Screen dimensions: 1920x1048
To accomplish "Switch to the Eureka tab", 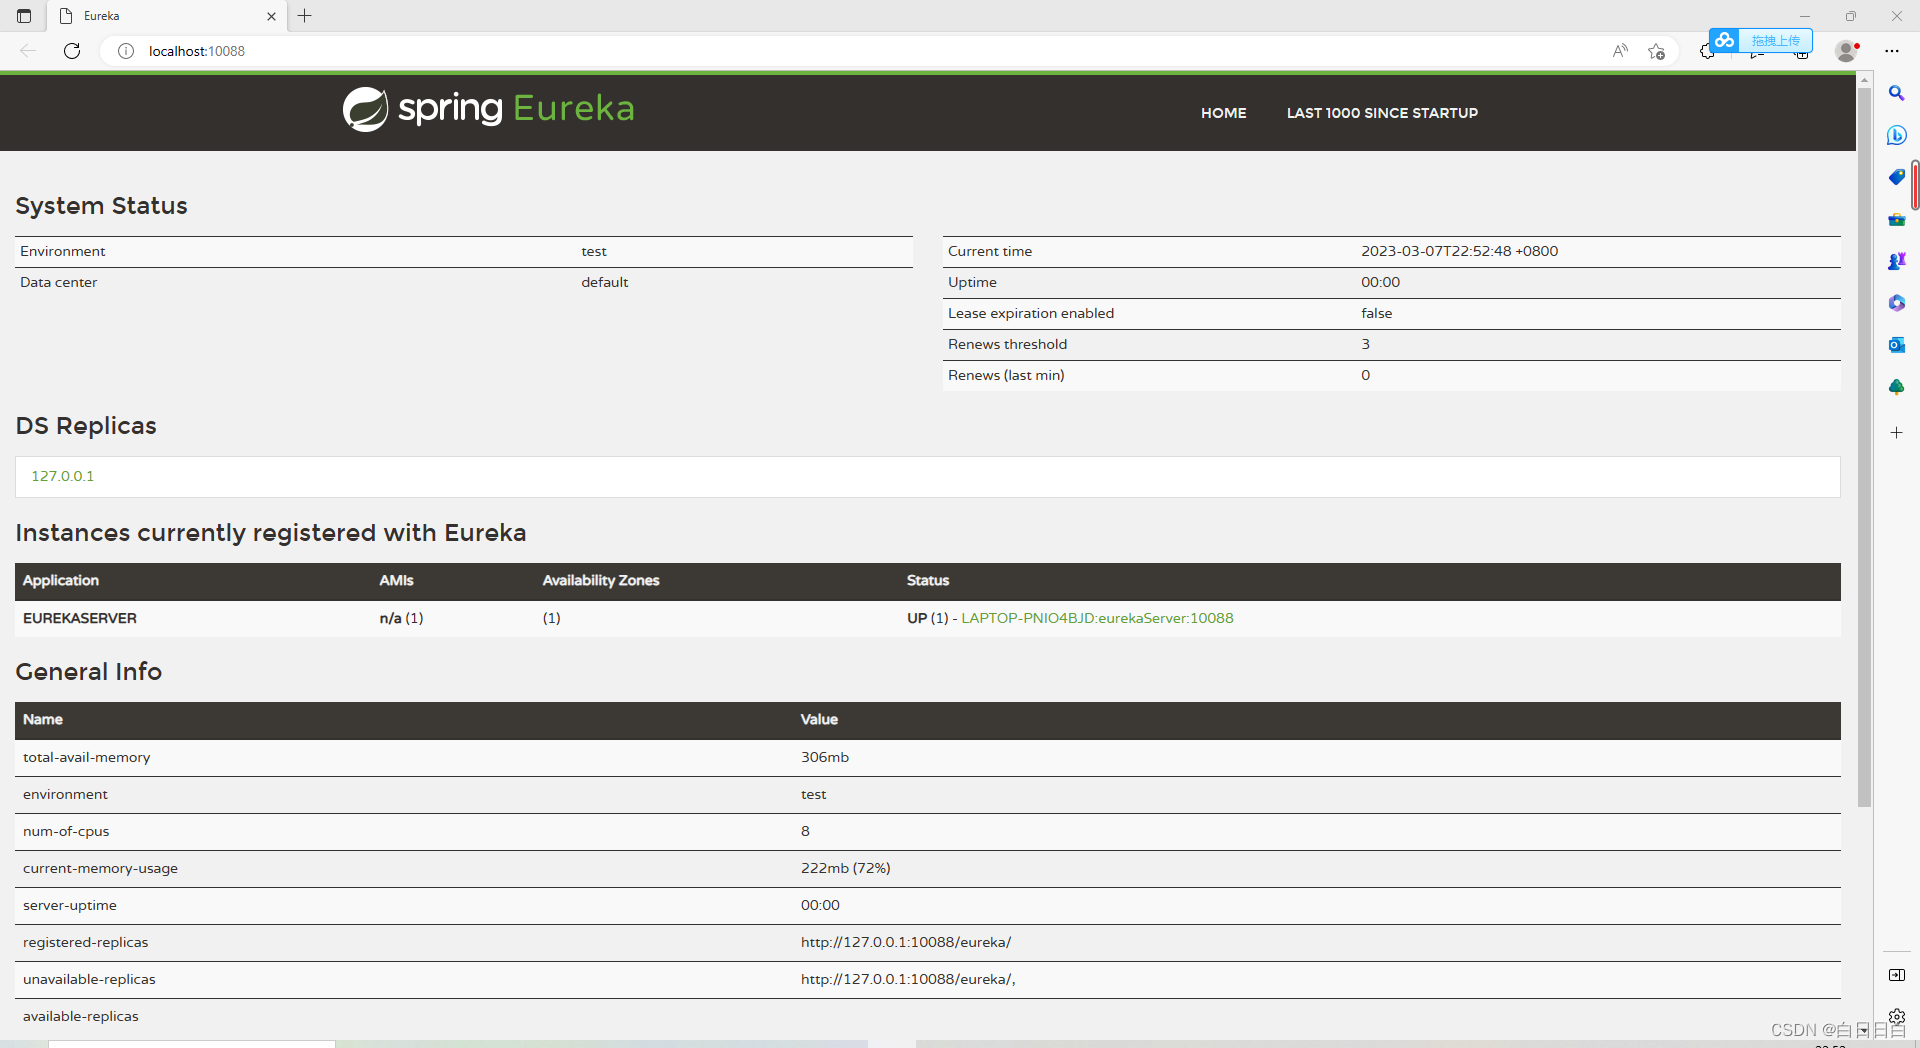I will (x=165, y=16).
